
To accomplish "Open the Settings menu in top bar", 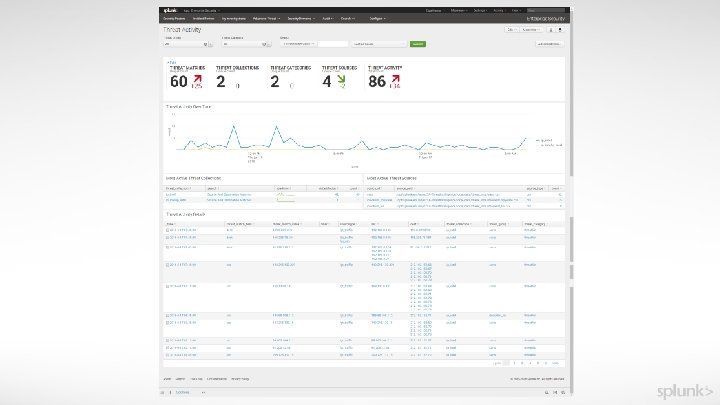I will (x=480, y=11).
